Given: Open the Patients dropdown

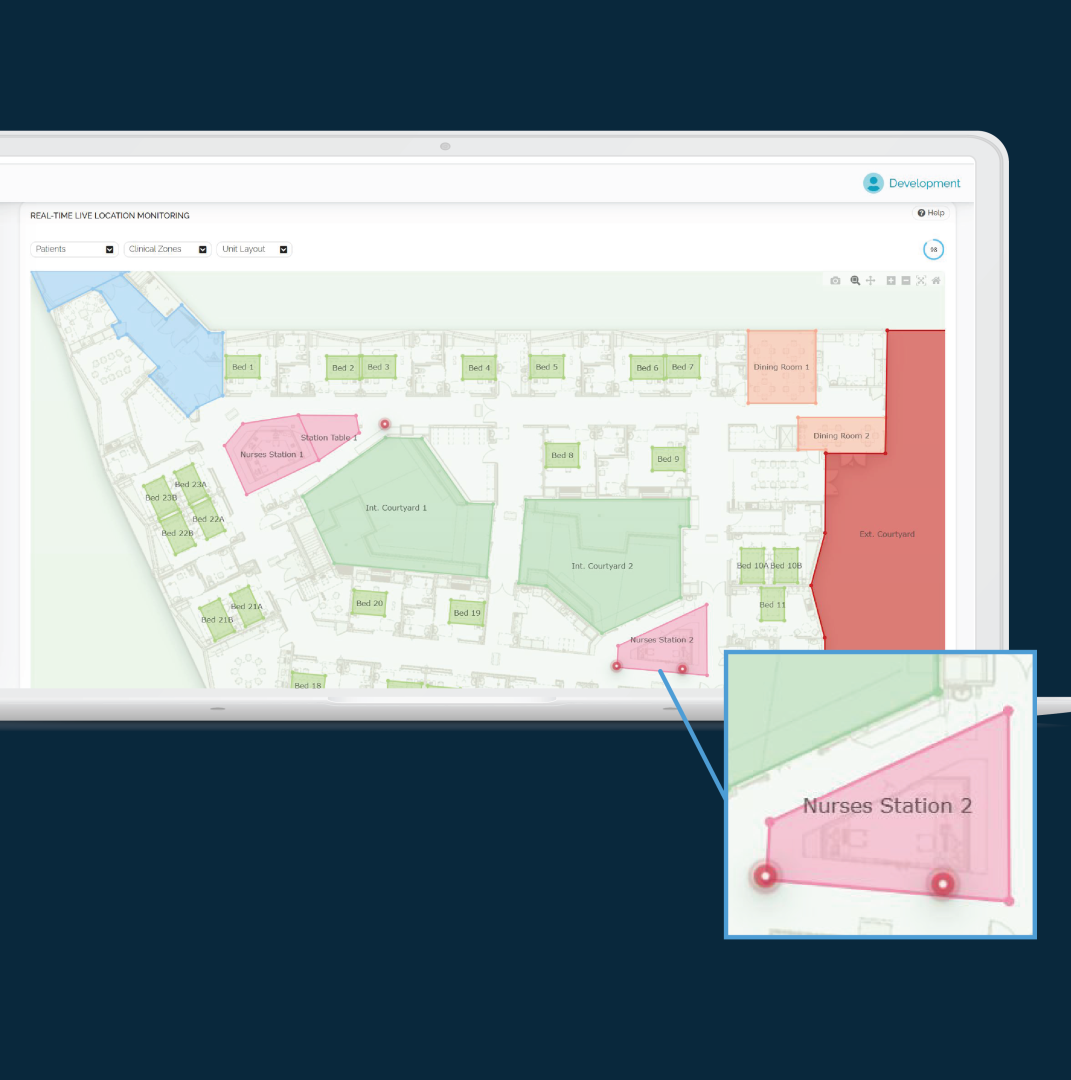Looking at the screenshot, I should [x=74, y=249].
